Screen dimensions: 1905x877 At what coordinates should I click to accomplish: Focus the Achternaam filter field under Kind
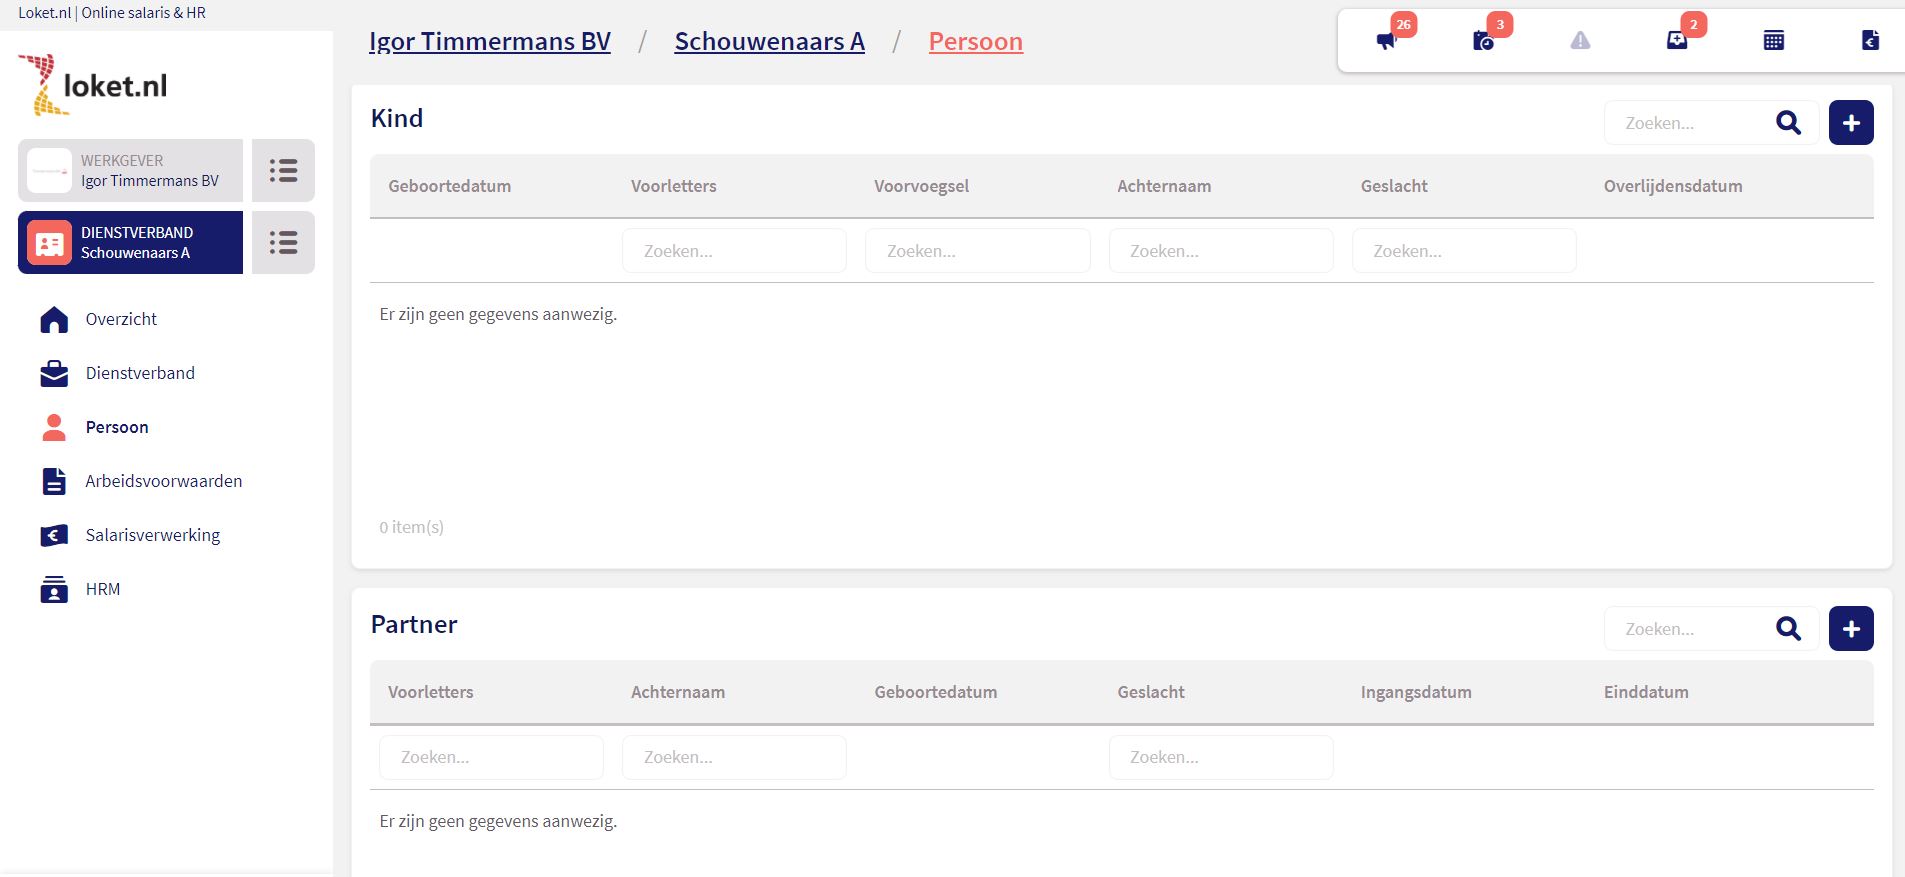click(x=1220, y=251)
